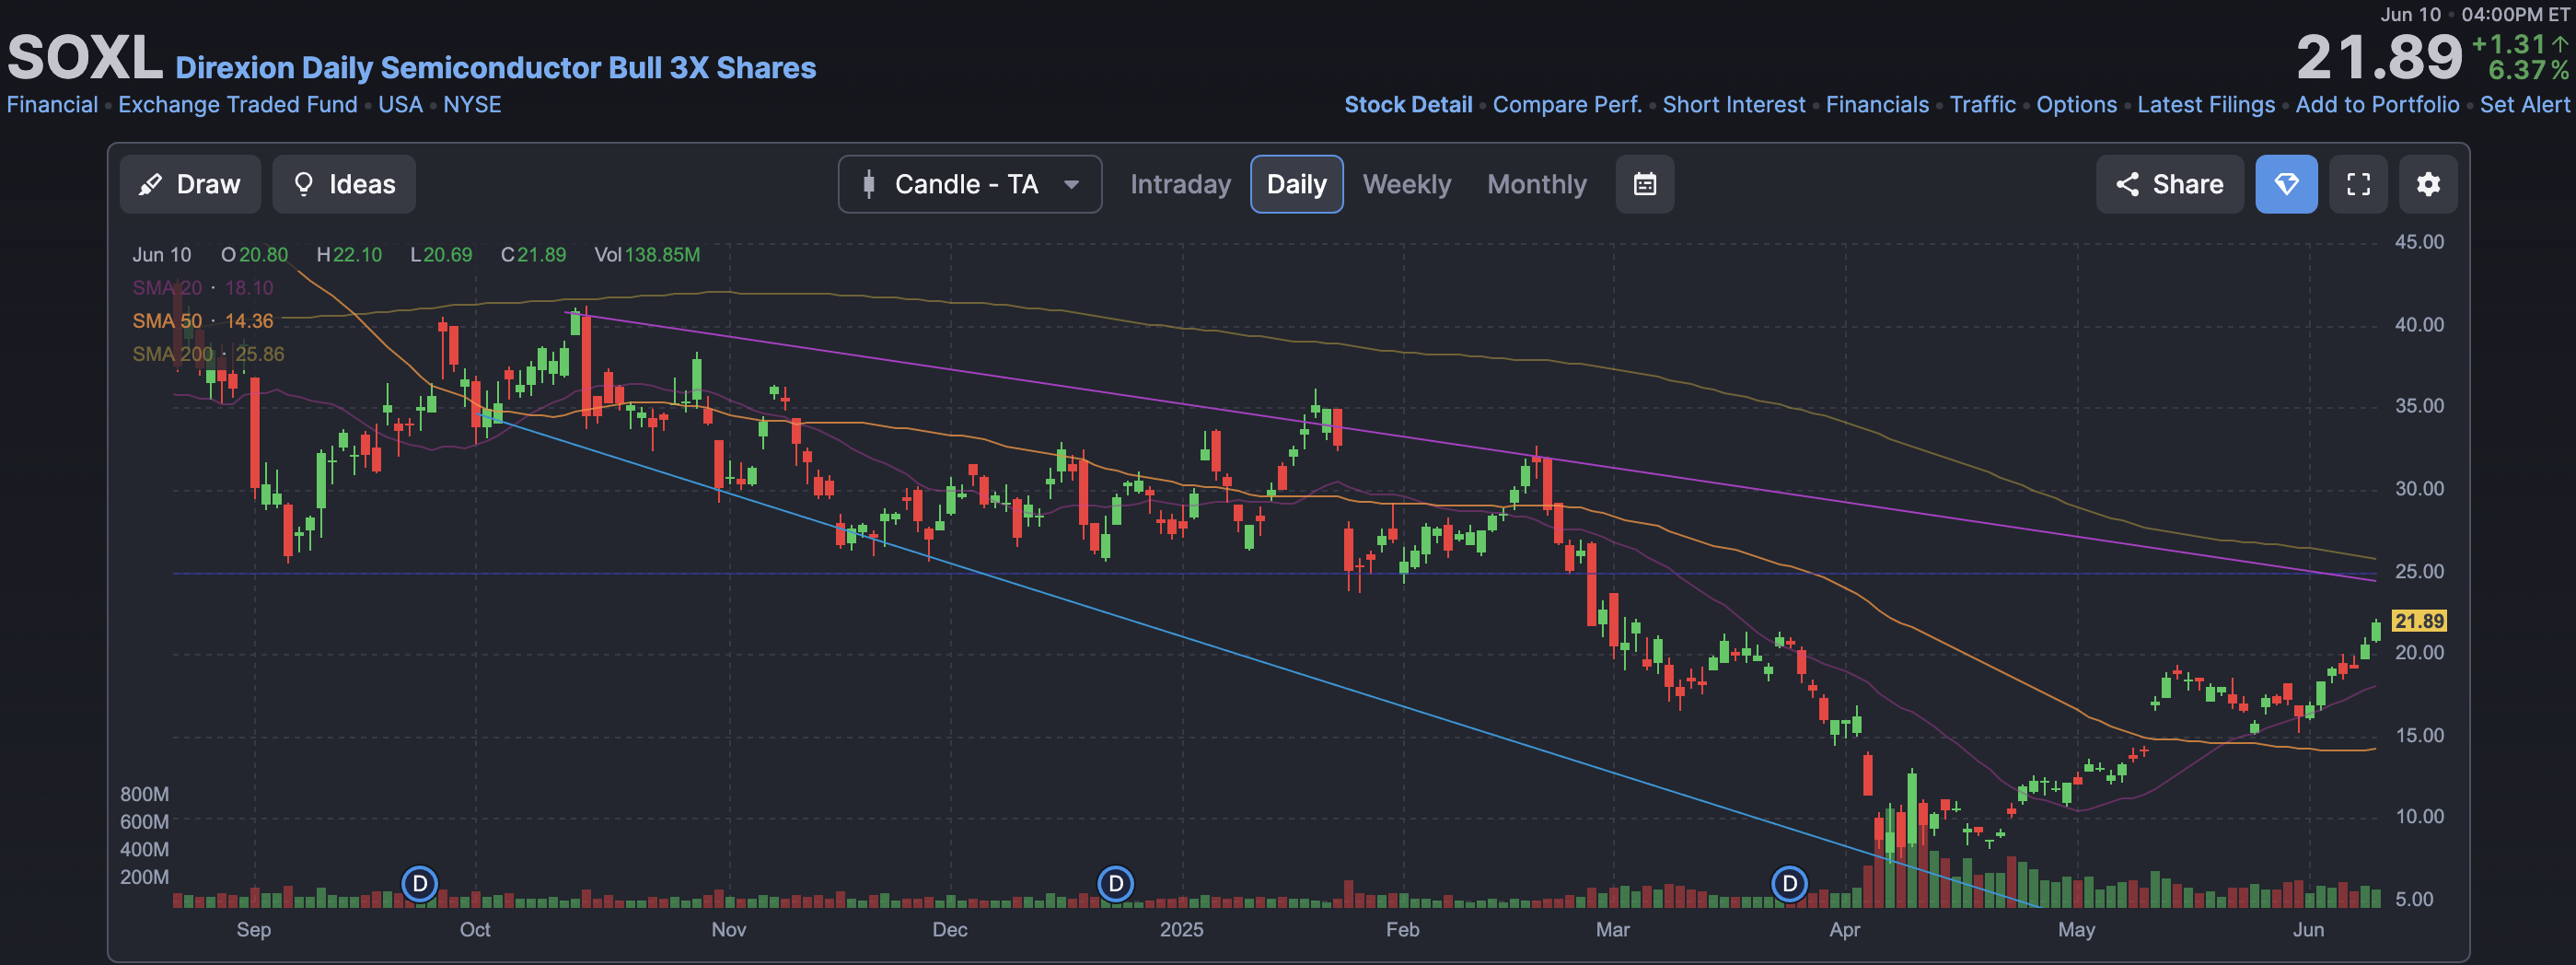Open the Traffic link
Image resolution: width=2576 pixels, height=965 pixels.
point(1982,105)
